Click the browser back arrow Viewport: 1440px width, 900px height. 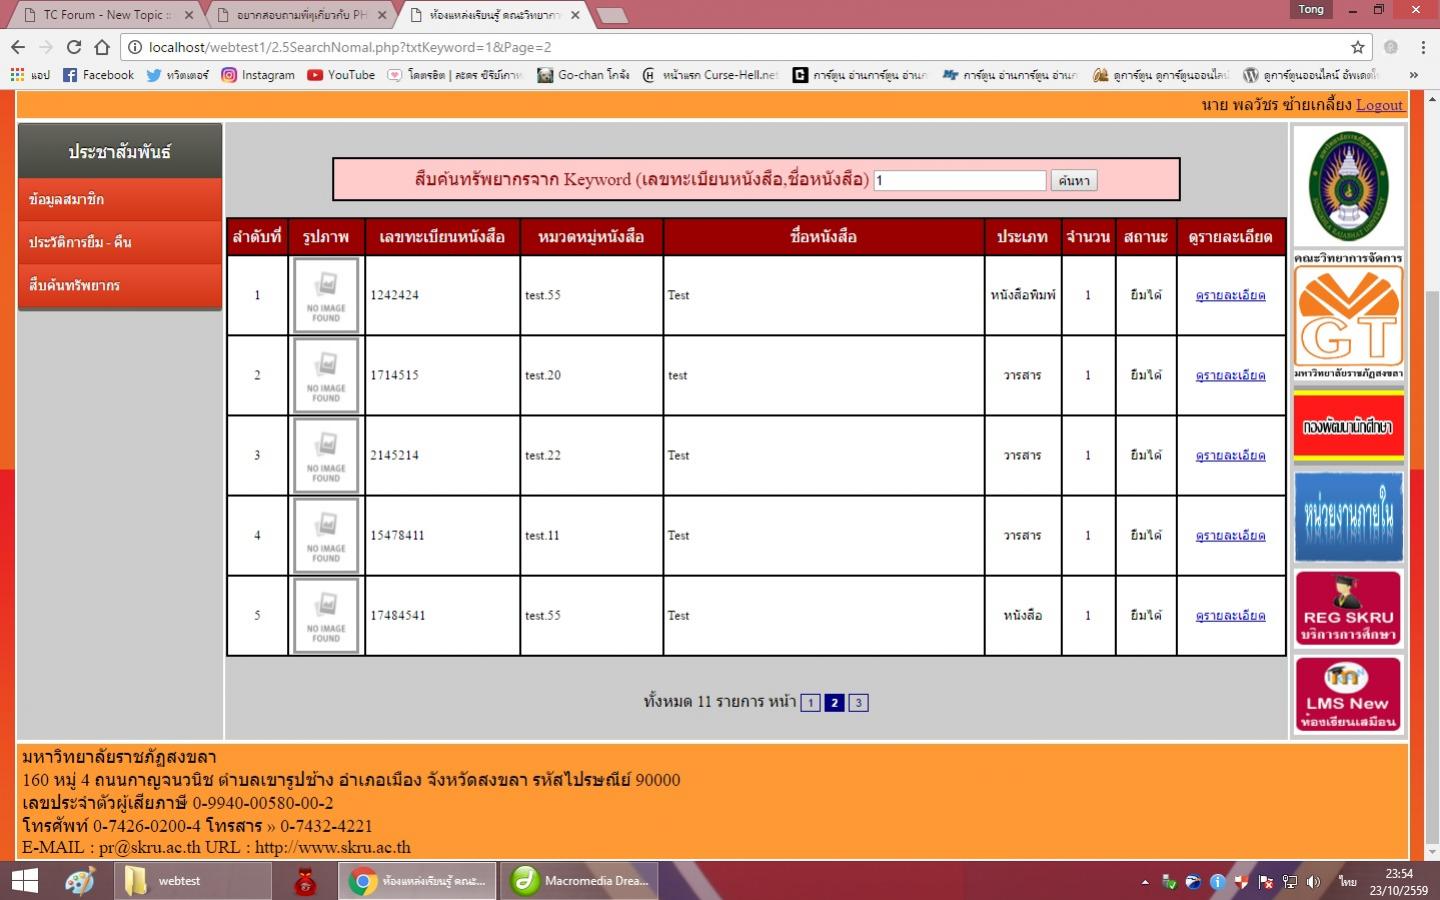tap(18, 47)
